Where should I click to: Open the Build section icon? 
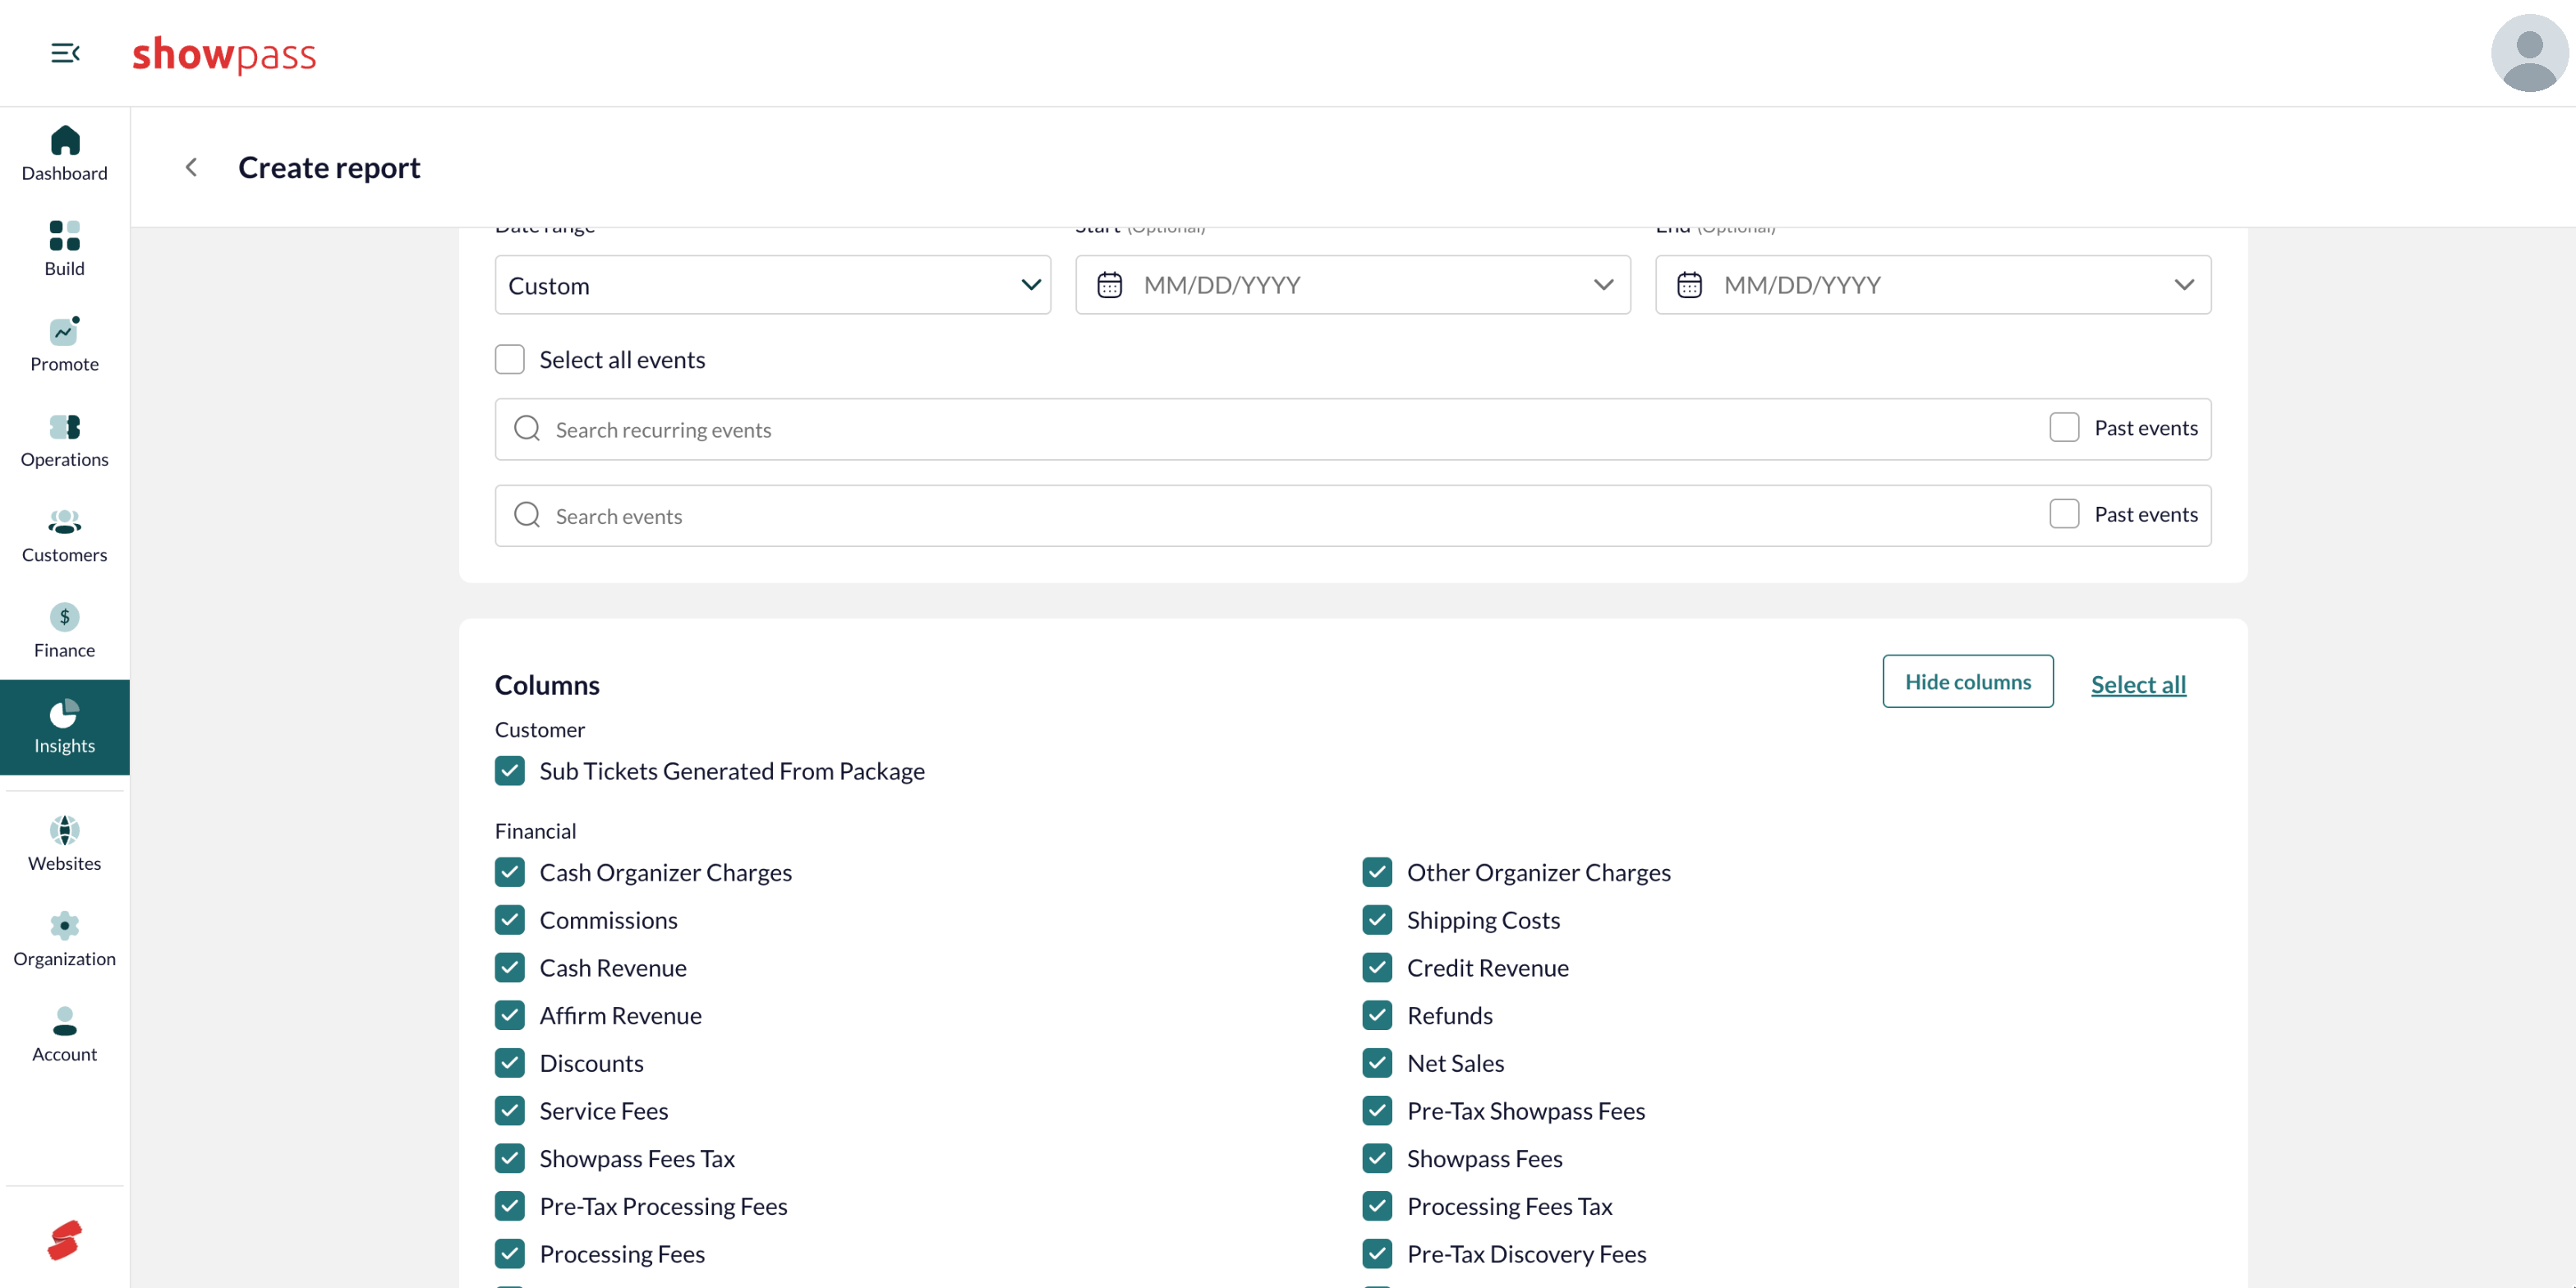[x=64, y=236]
